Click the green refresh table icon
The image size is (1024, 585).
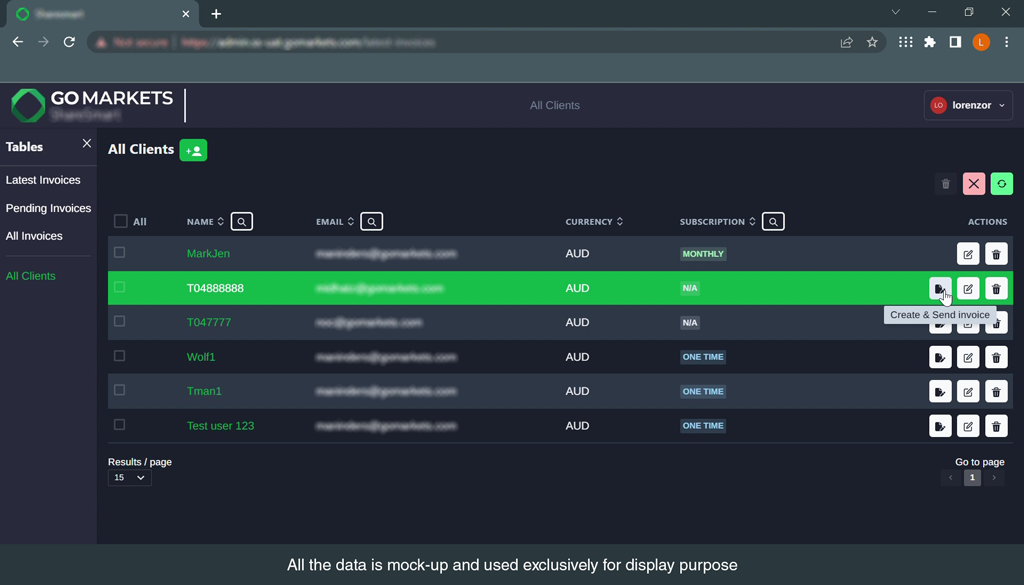(x=1001, y=184)
